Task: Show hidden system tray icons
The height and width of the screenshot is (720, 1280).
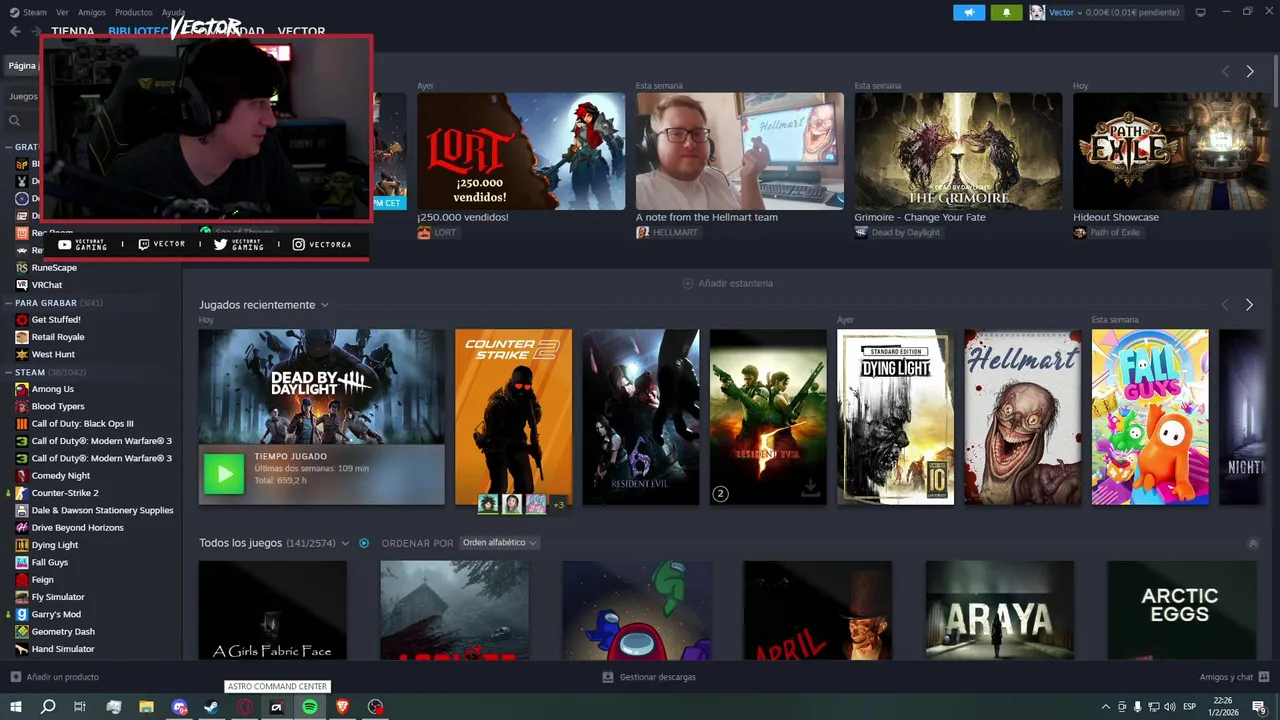Action: (1105, 707)
